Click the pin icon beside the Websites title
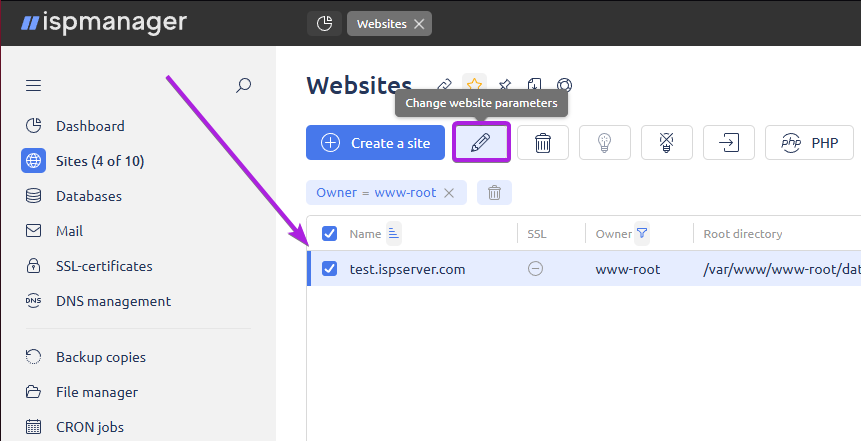The width and height of the screenshot is (861, 441). 505,85
